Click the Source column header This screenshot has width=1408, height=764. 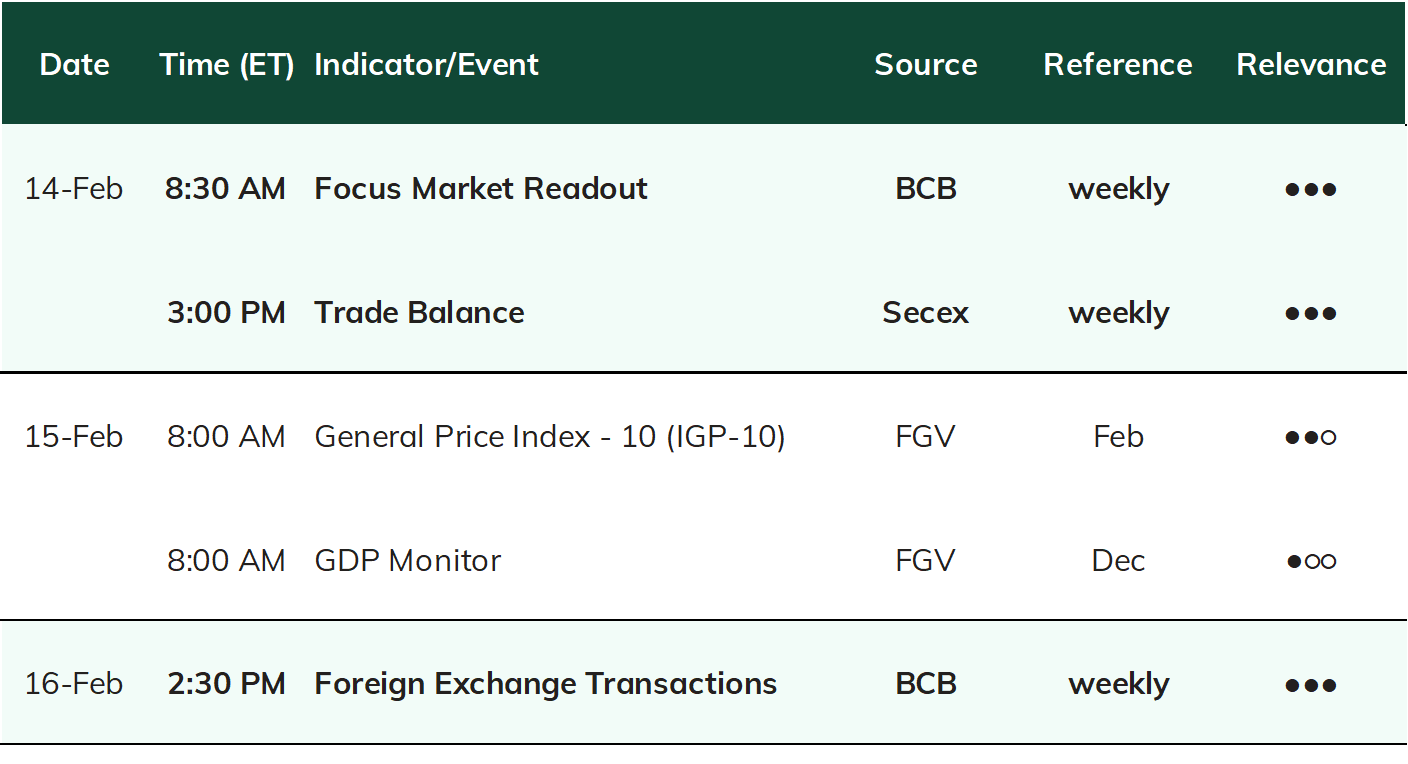pyautogui.click(x=926, y=64)
